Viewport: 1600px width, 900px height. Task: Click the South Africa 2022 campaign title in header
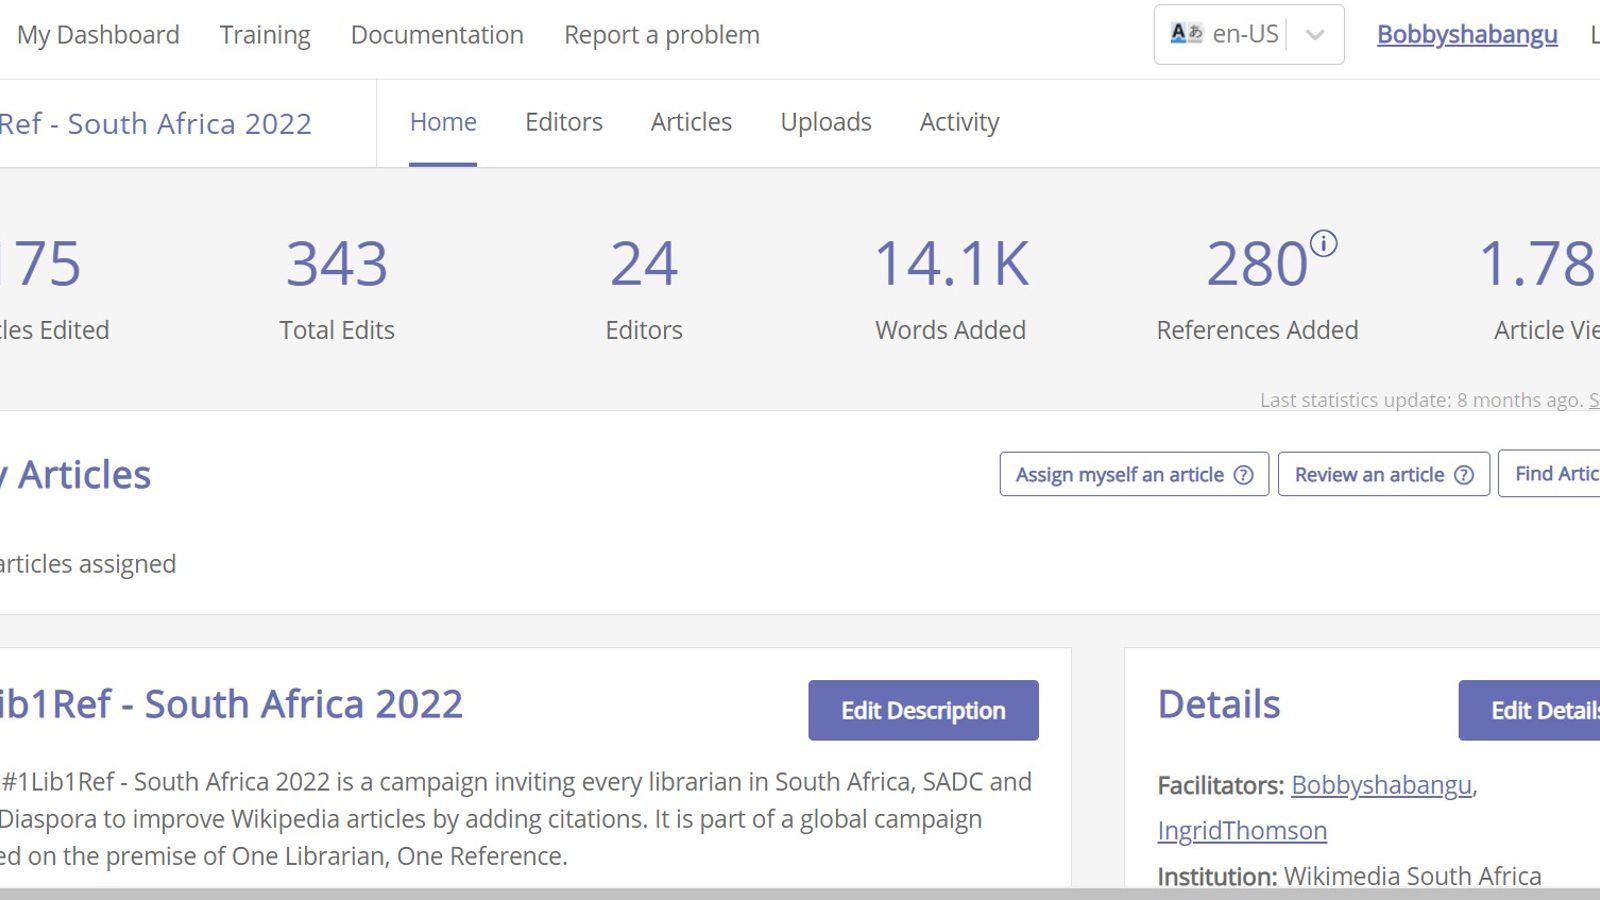click(156, 124)
